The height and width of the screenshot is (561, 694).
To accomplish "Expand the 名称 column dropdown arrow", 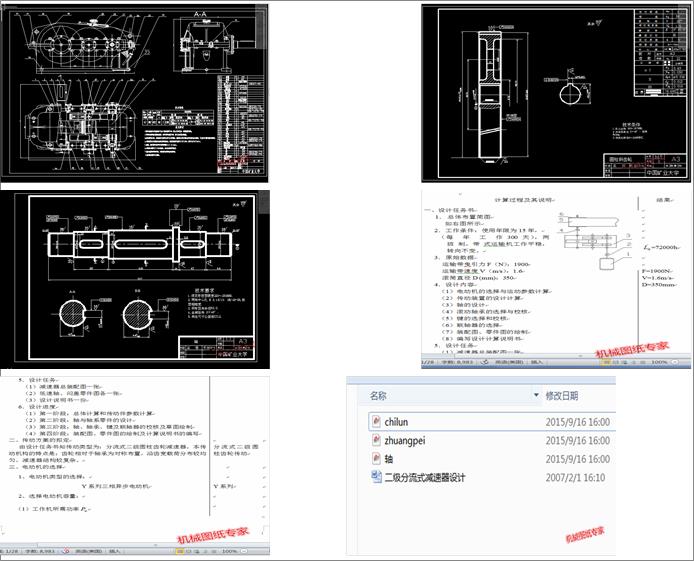I will coord(536,395).
